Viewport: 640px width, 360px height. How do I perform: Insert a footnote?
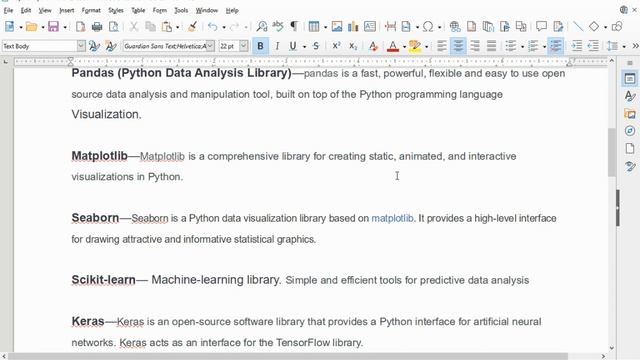pyautogui.click(x=471, y=27)
